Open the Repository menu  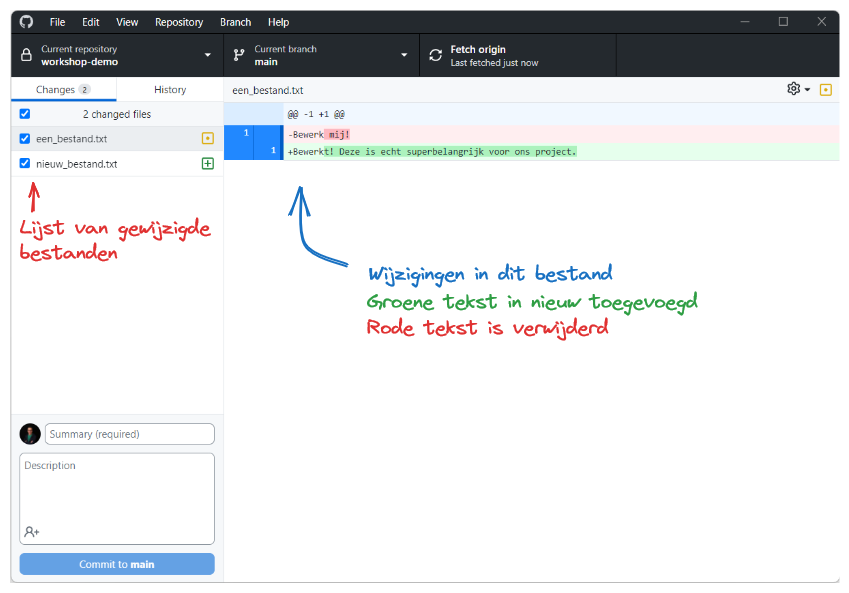pos(179,22)
